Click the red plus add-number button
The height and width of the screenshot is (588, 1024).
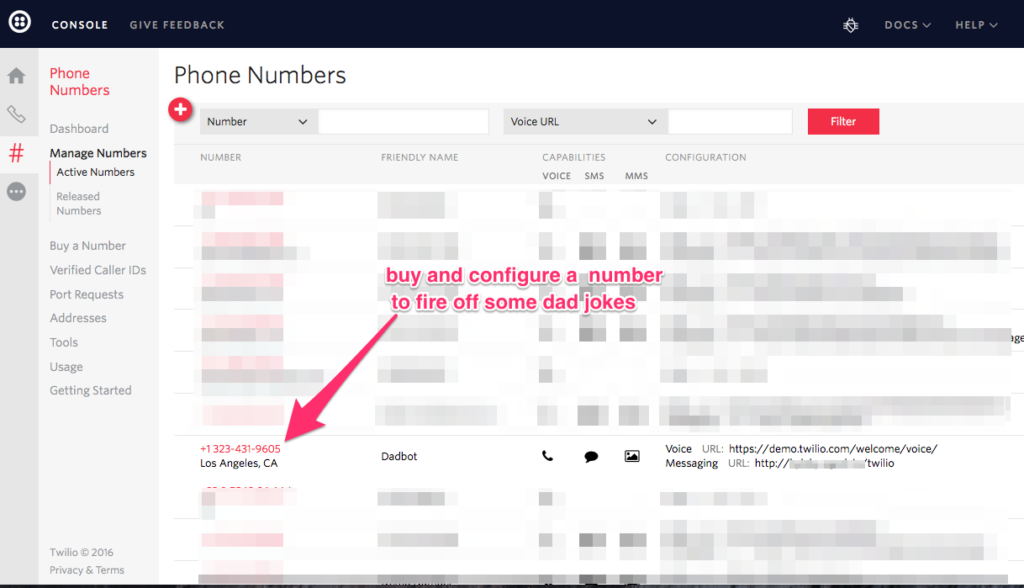click(181, 110)
